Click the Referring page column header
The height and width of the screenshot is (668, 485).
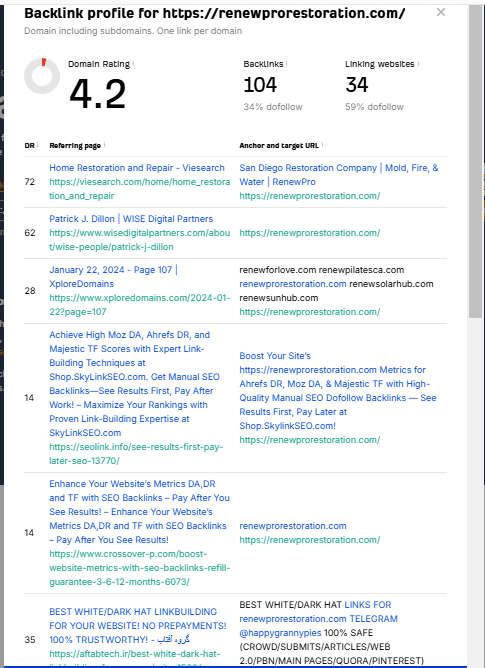click(x=75, y=146)
